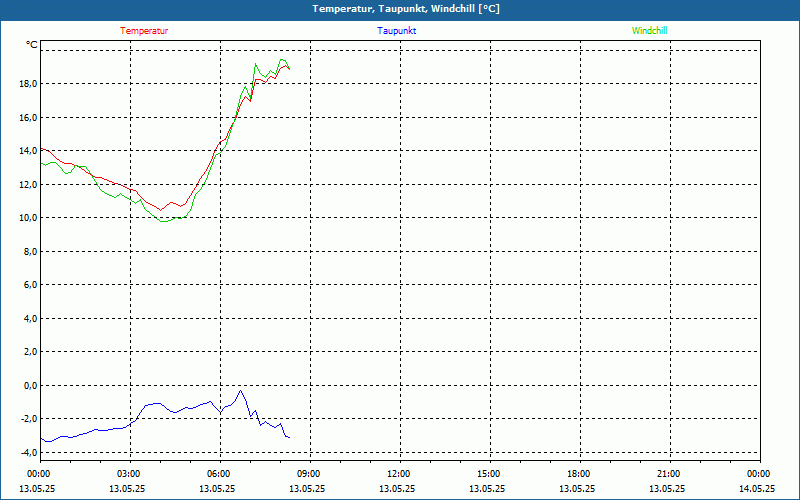Click the 8,0 y-axis value
Viewport: 800px width, 500px height.
click(x=30, y=252)
